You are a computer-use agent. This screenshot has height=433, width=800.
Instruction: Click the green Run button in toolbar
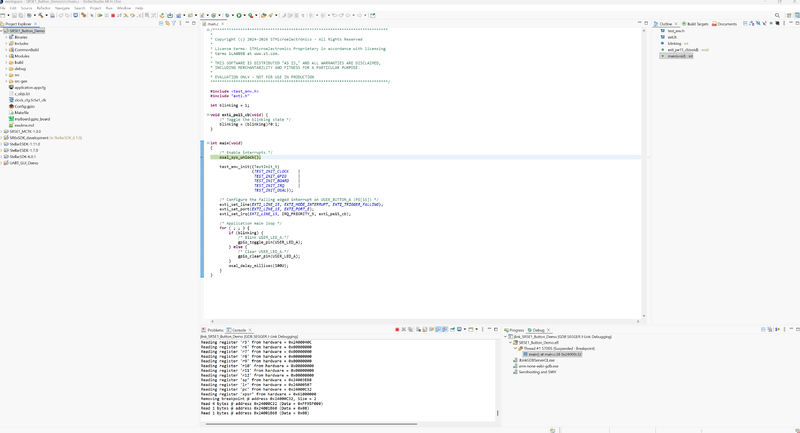[239, 15]
